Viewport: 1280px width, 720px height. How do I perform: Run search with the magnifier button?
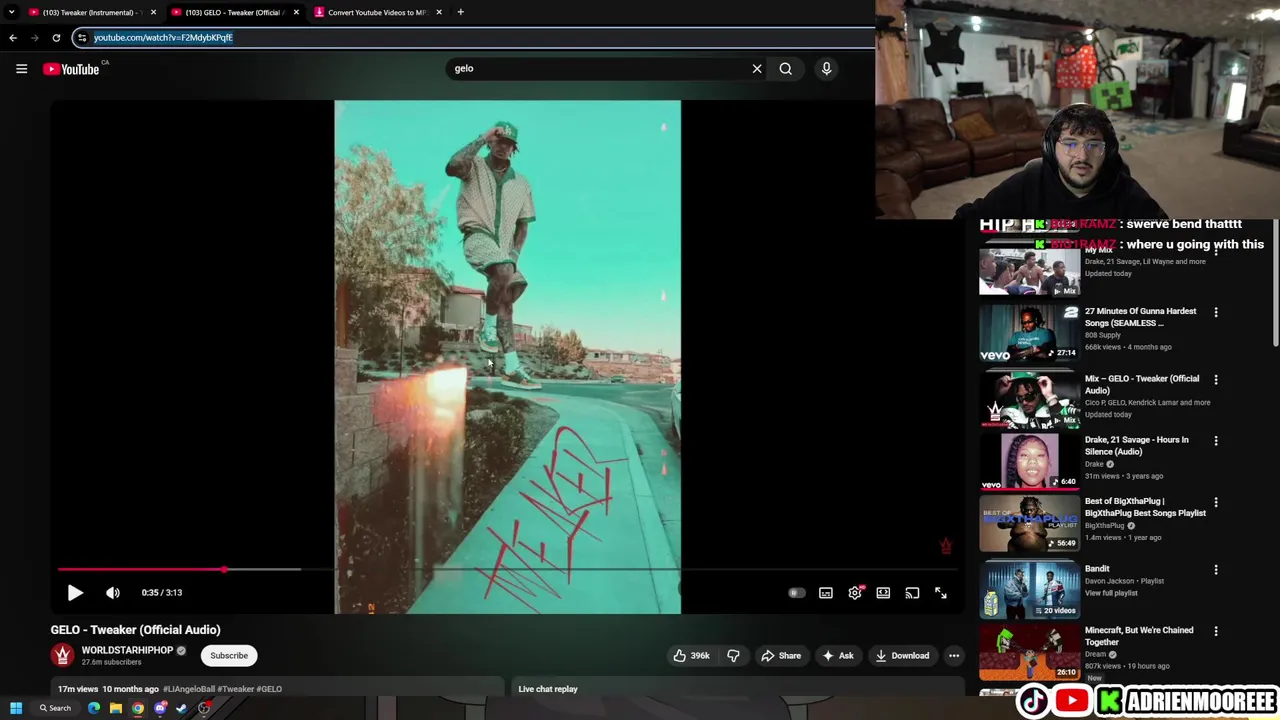click(786, 69)
